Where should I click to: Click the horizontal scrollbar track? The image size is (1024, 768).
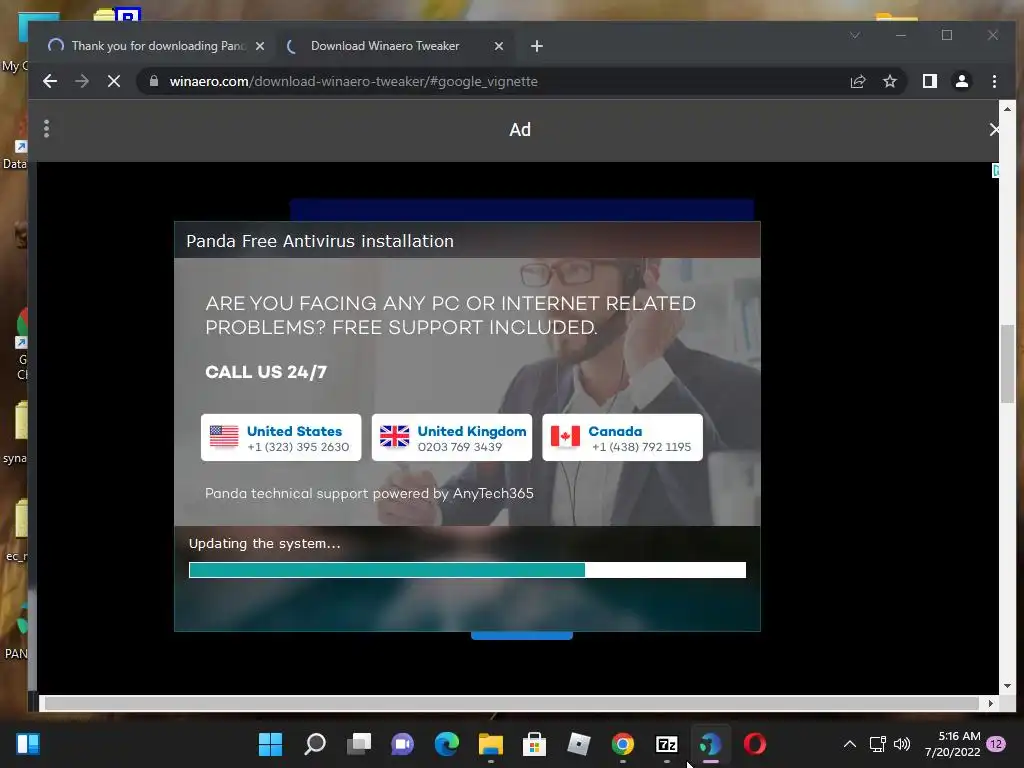coord(511,703)
